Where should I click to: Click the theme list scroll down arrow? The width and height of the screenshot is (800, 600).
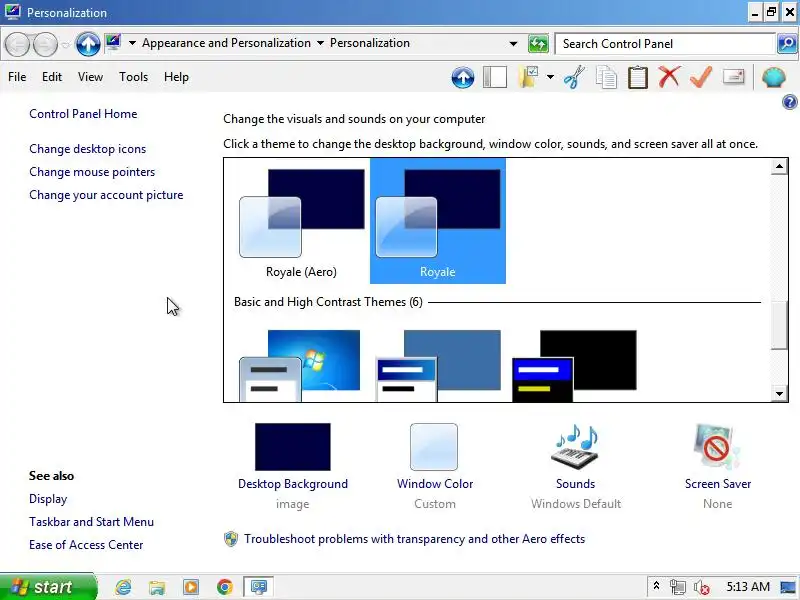click(x=779, y=393)
